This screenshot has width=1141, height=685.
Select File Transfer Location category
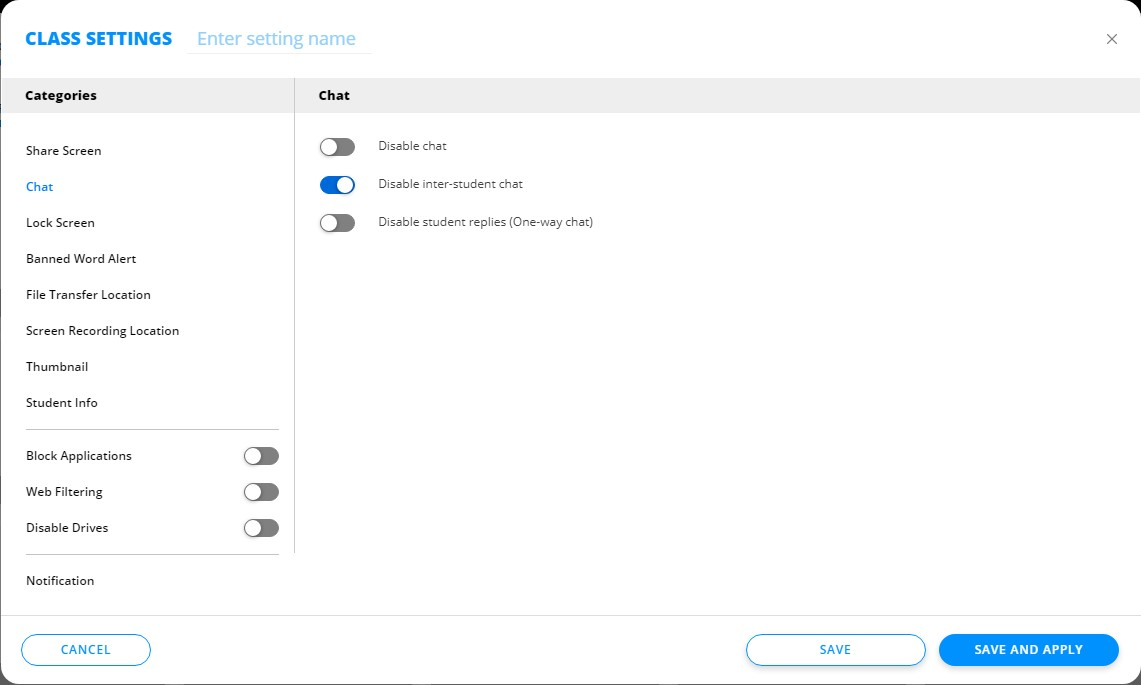(88, 295)
